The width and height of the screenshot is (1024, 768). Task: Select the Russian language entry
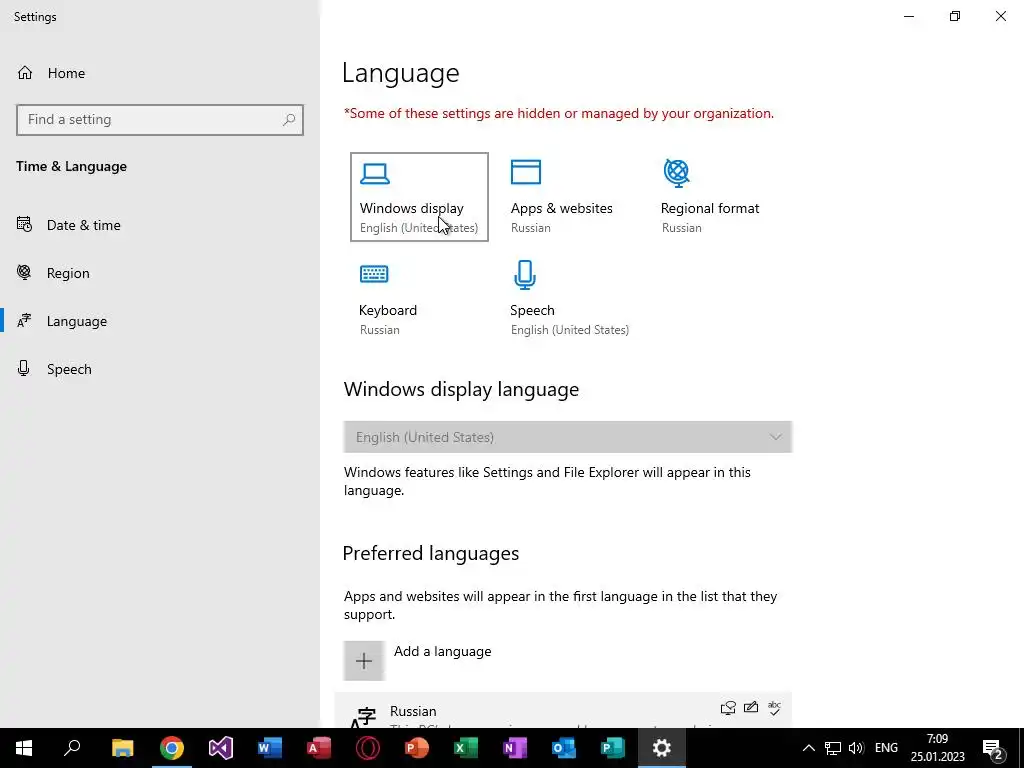(563, 711)
